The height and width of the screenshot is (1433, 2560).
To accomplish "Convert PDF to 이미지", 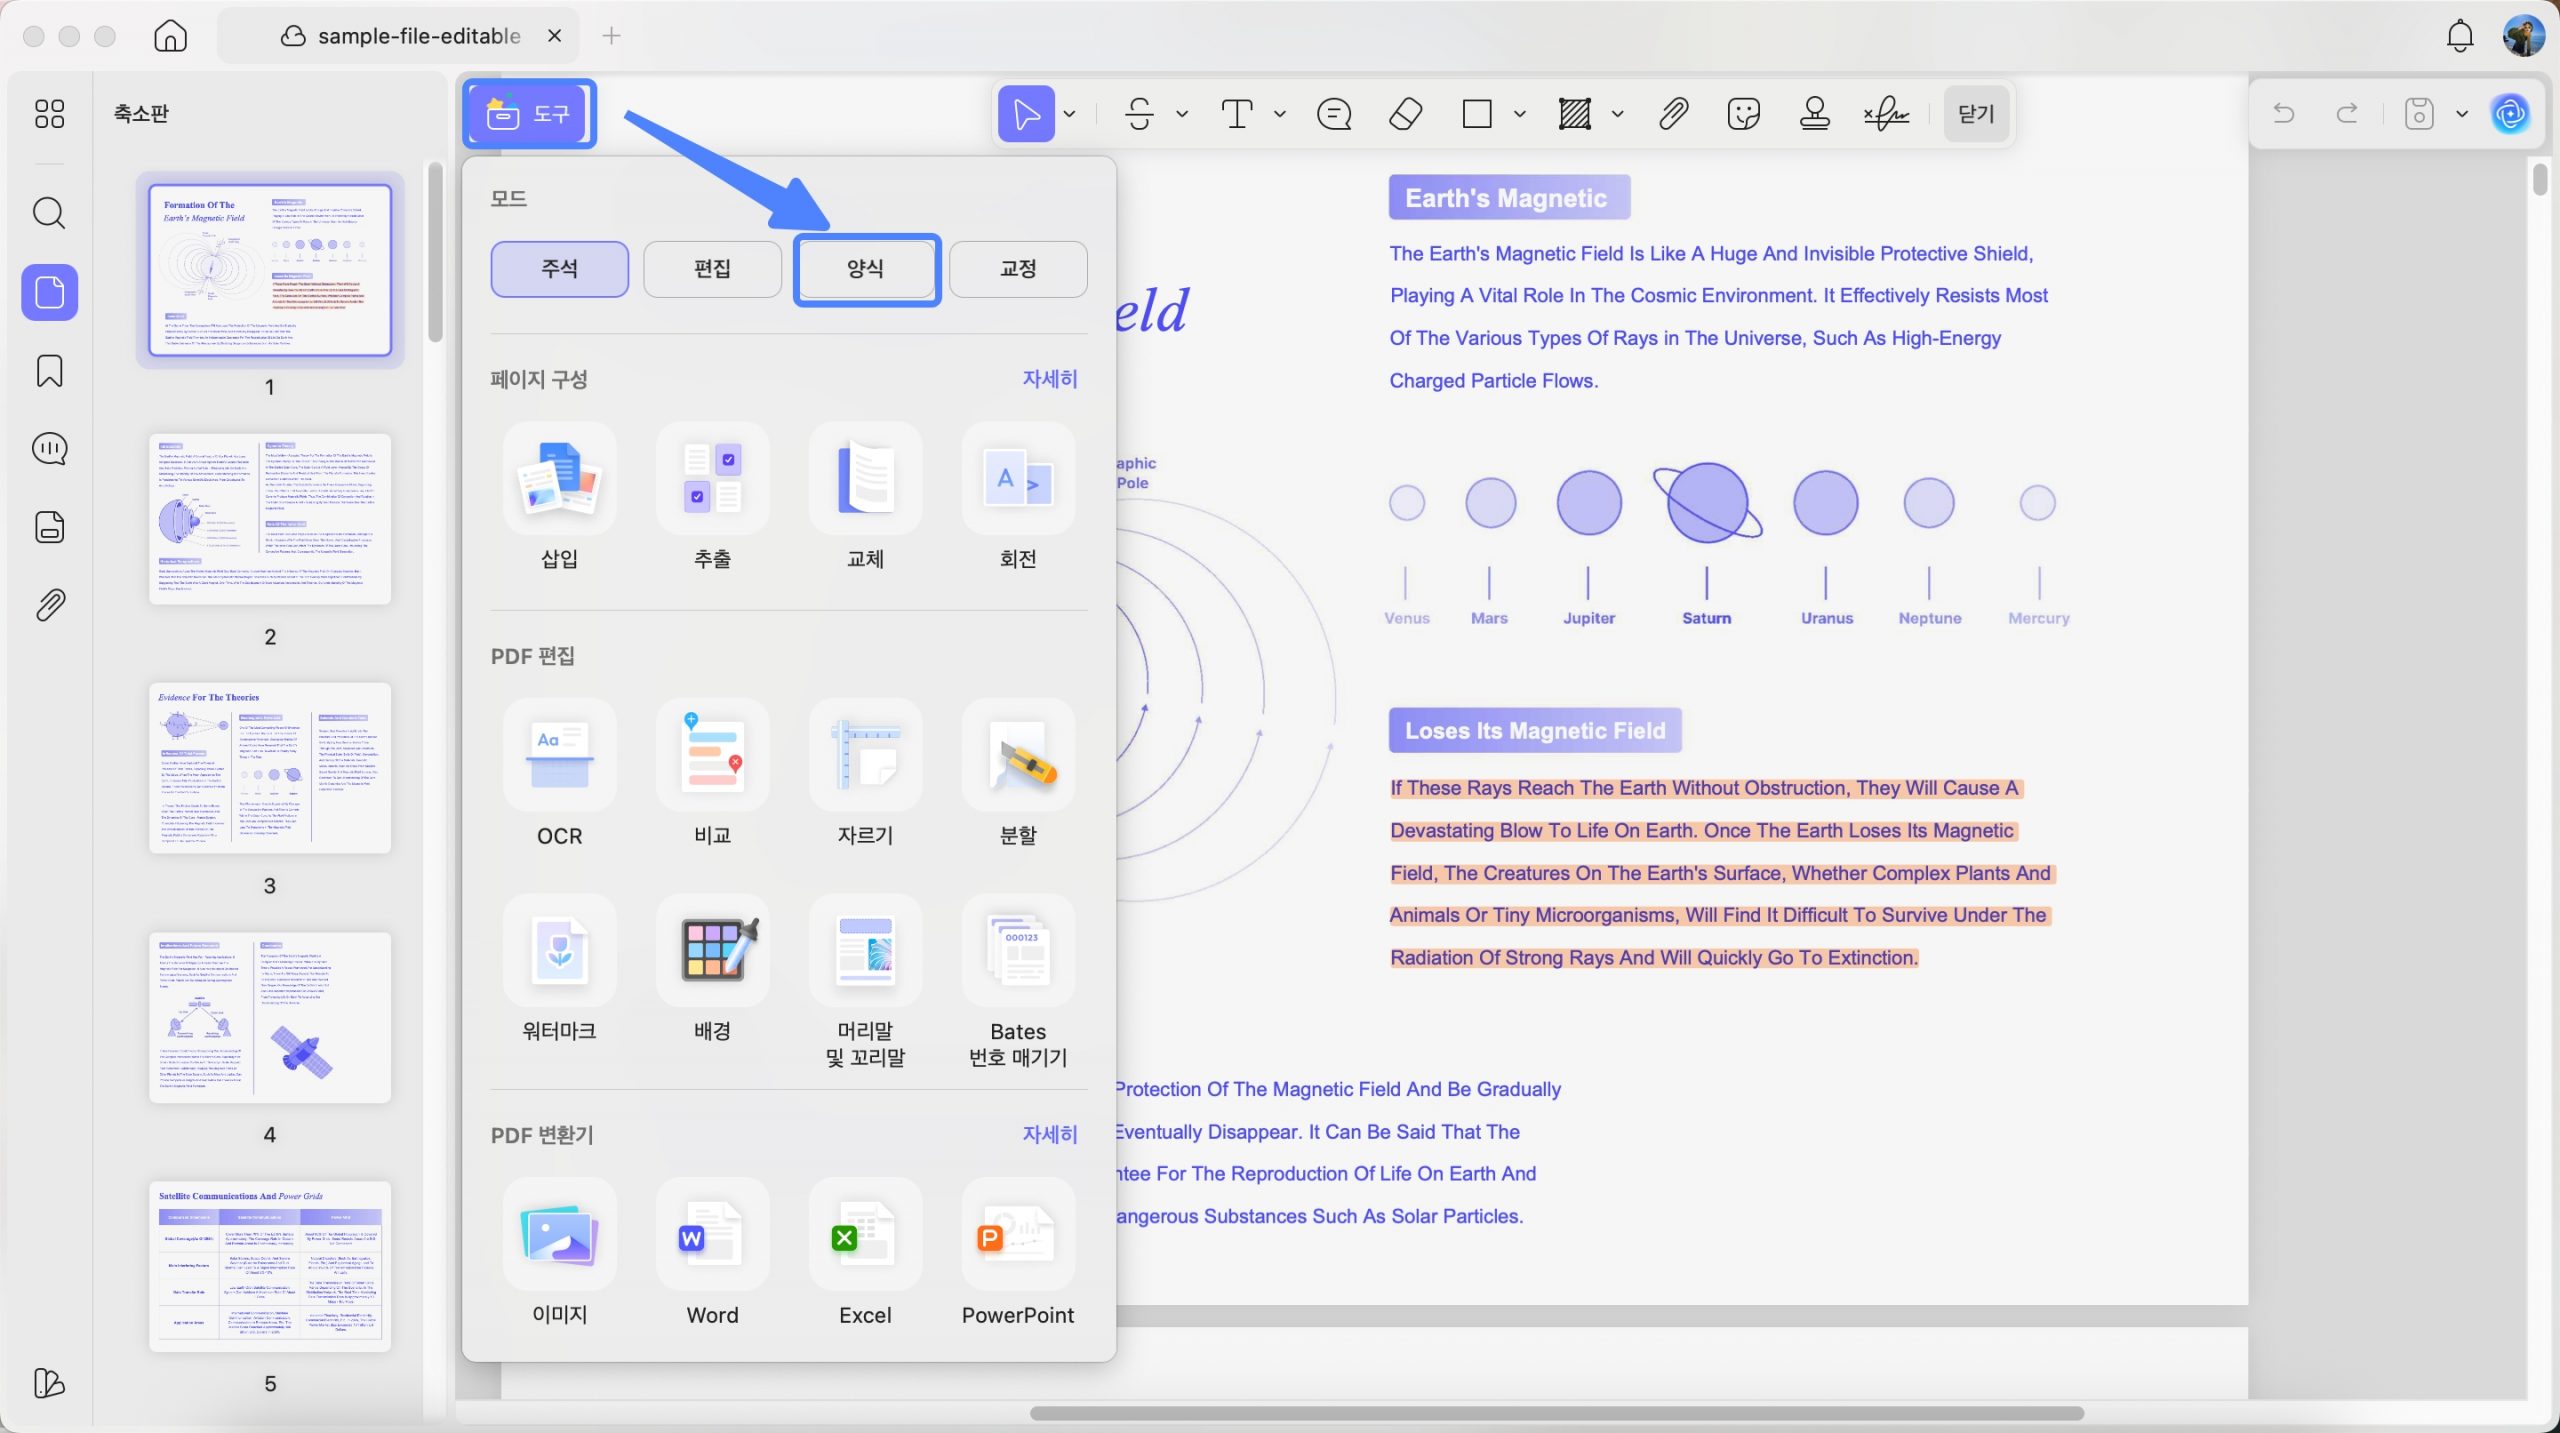I will tap(559, 1254).
